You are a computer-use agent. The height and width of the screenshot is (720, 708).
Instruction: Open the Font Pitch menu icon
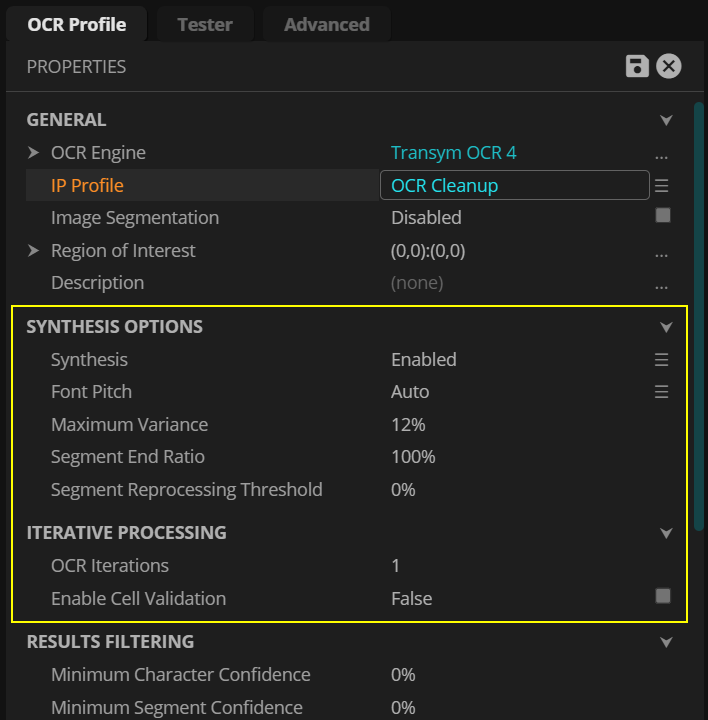[661, 392]
